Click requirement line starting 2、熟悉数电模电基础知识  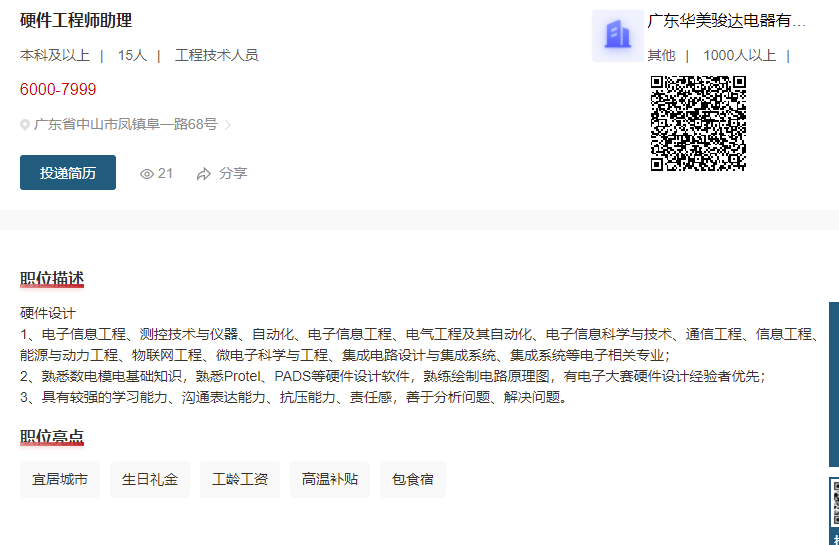393,376
